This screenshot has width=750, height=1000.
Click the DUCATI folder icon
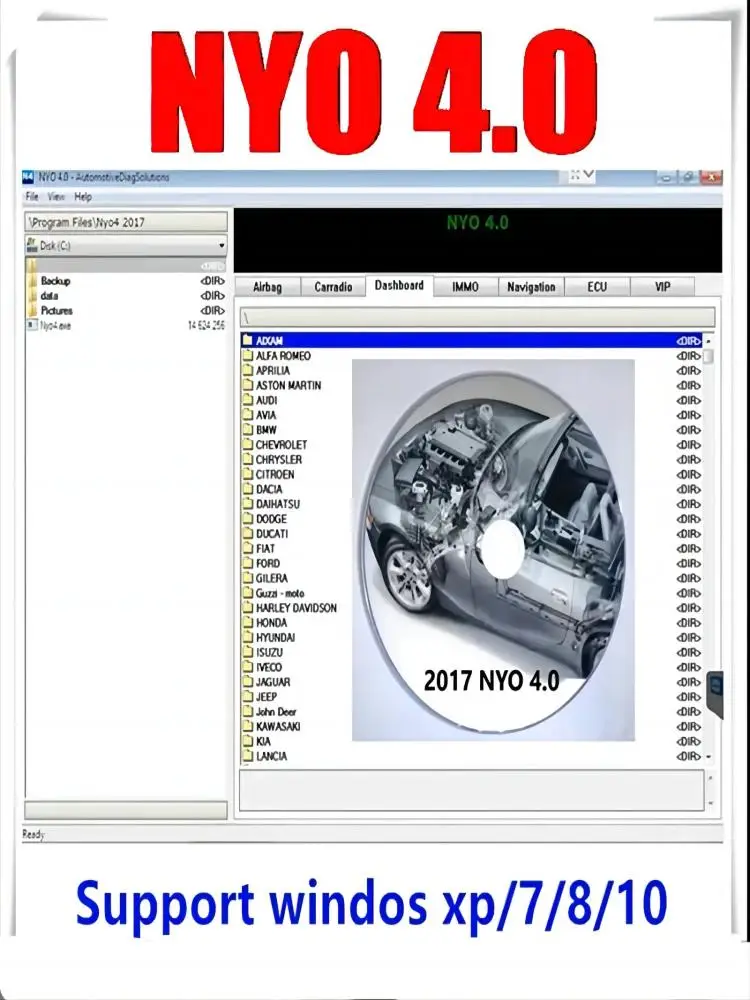[248, 533]
